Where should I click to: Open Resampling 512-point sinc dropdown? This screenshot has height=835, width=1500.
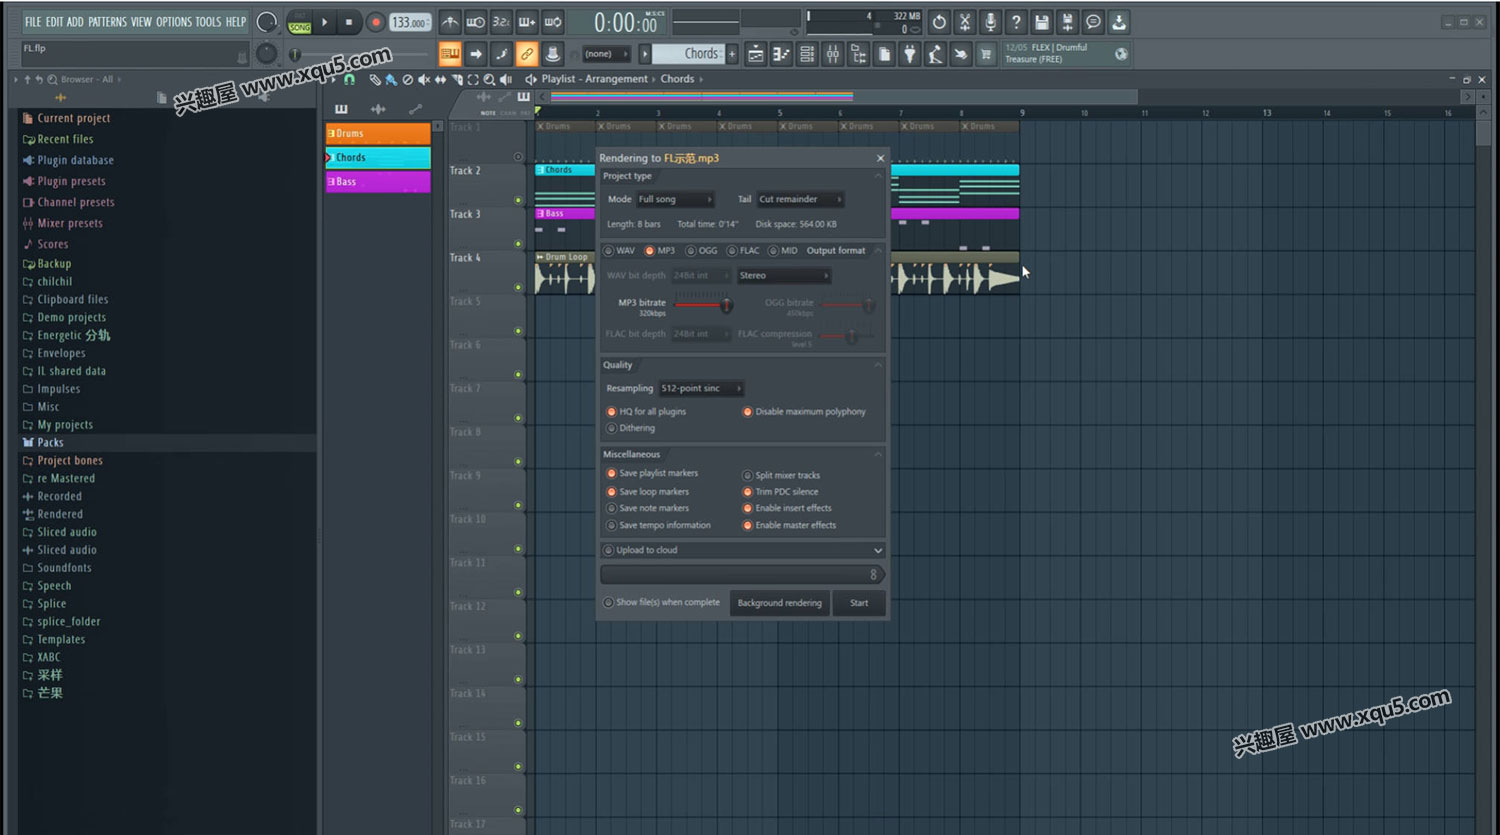pos(701,389)
